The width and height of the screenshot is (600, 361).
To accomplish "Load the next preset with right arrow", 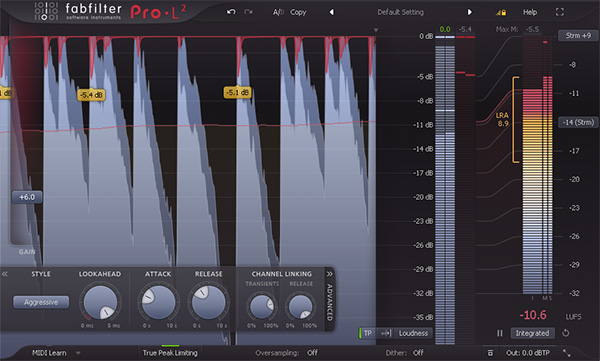I will [x=470, y=12].
